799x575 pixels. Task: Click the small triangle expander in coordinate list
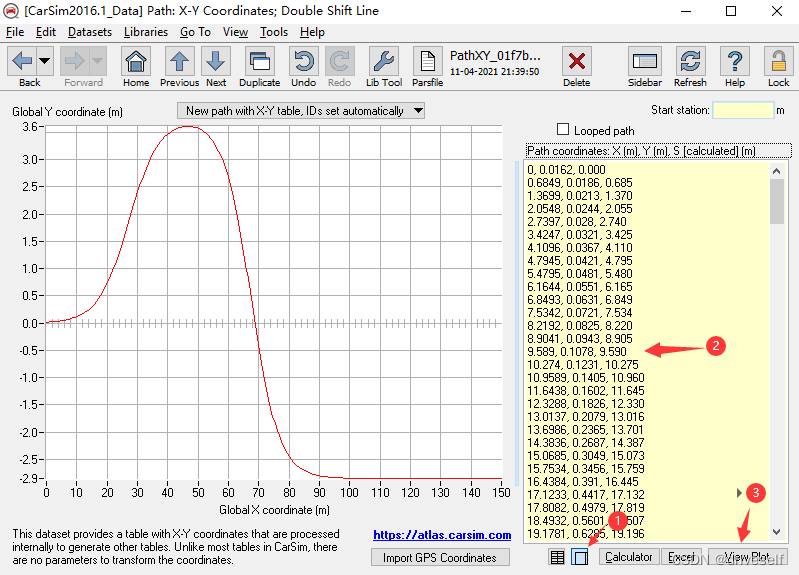point(739,493)
